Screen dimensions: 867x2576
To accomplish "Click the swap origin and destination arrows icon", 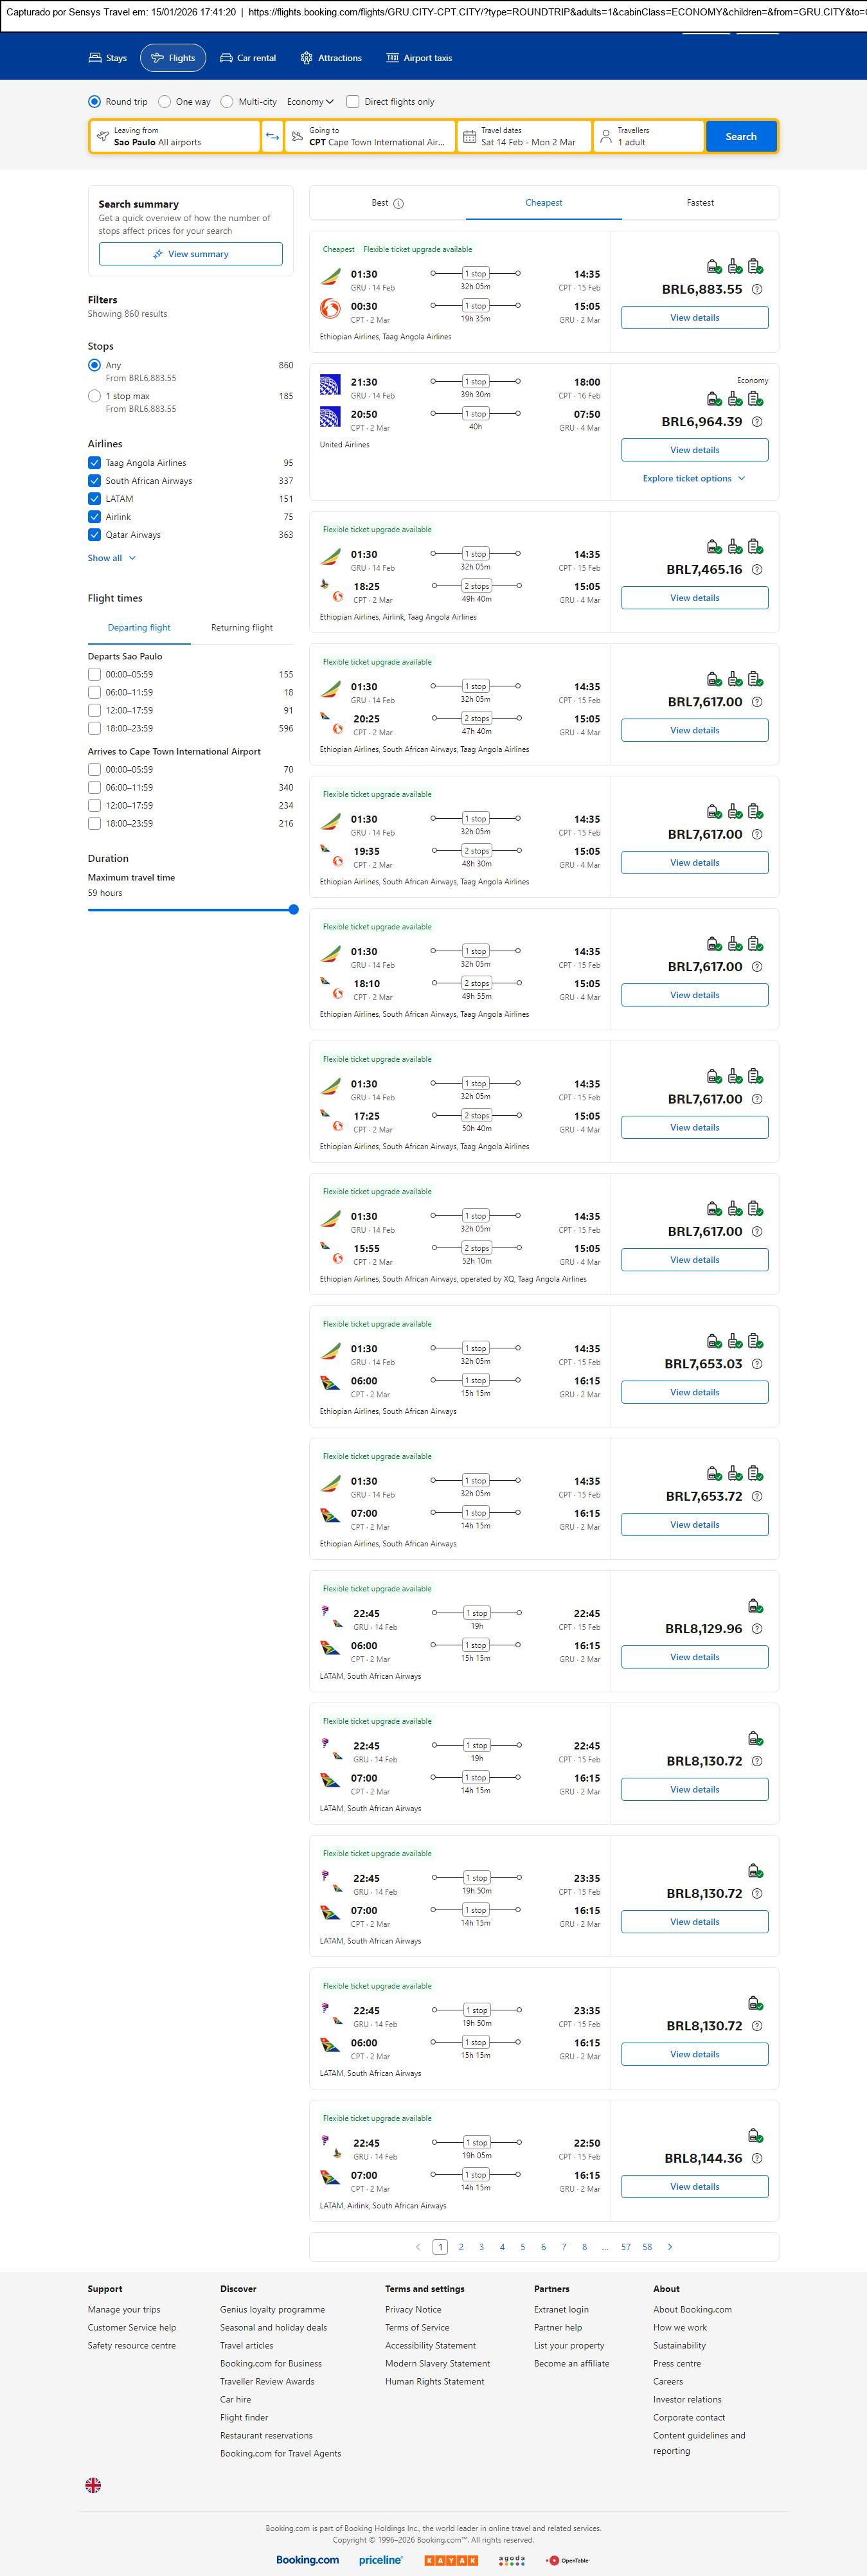I will coord(272,137).
